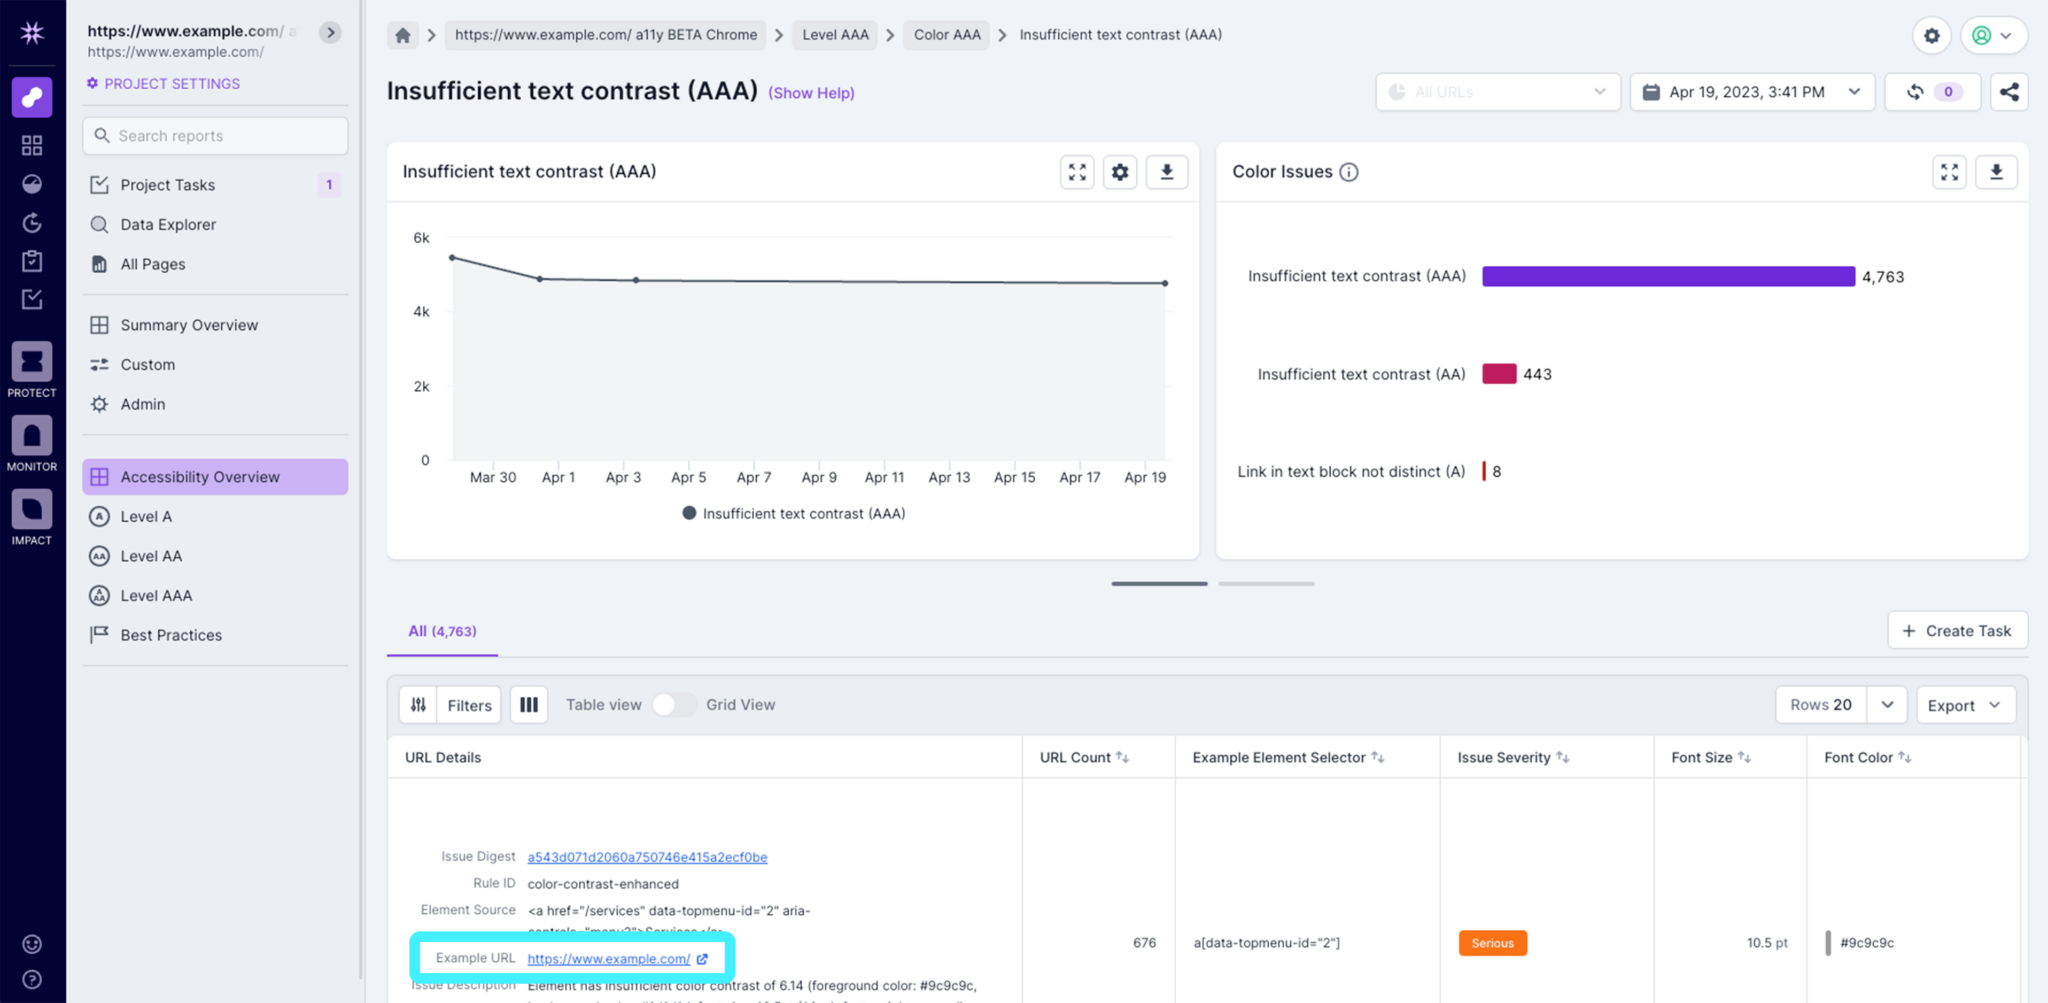This screenshot has height=1003, width=2048.
Task: Open the crawl date dropdown Apr 19, 2023
Action: click(1752, 92)
